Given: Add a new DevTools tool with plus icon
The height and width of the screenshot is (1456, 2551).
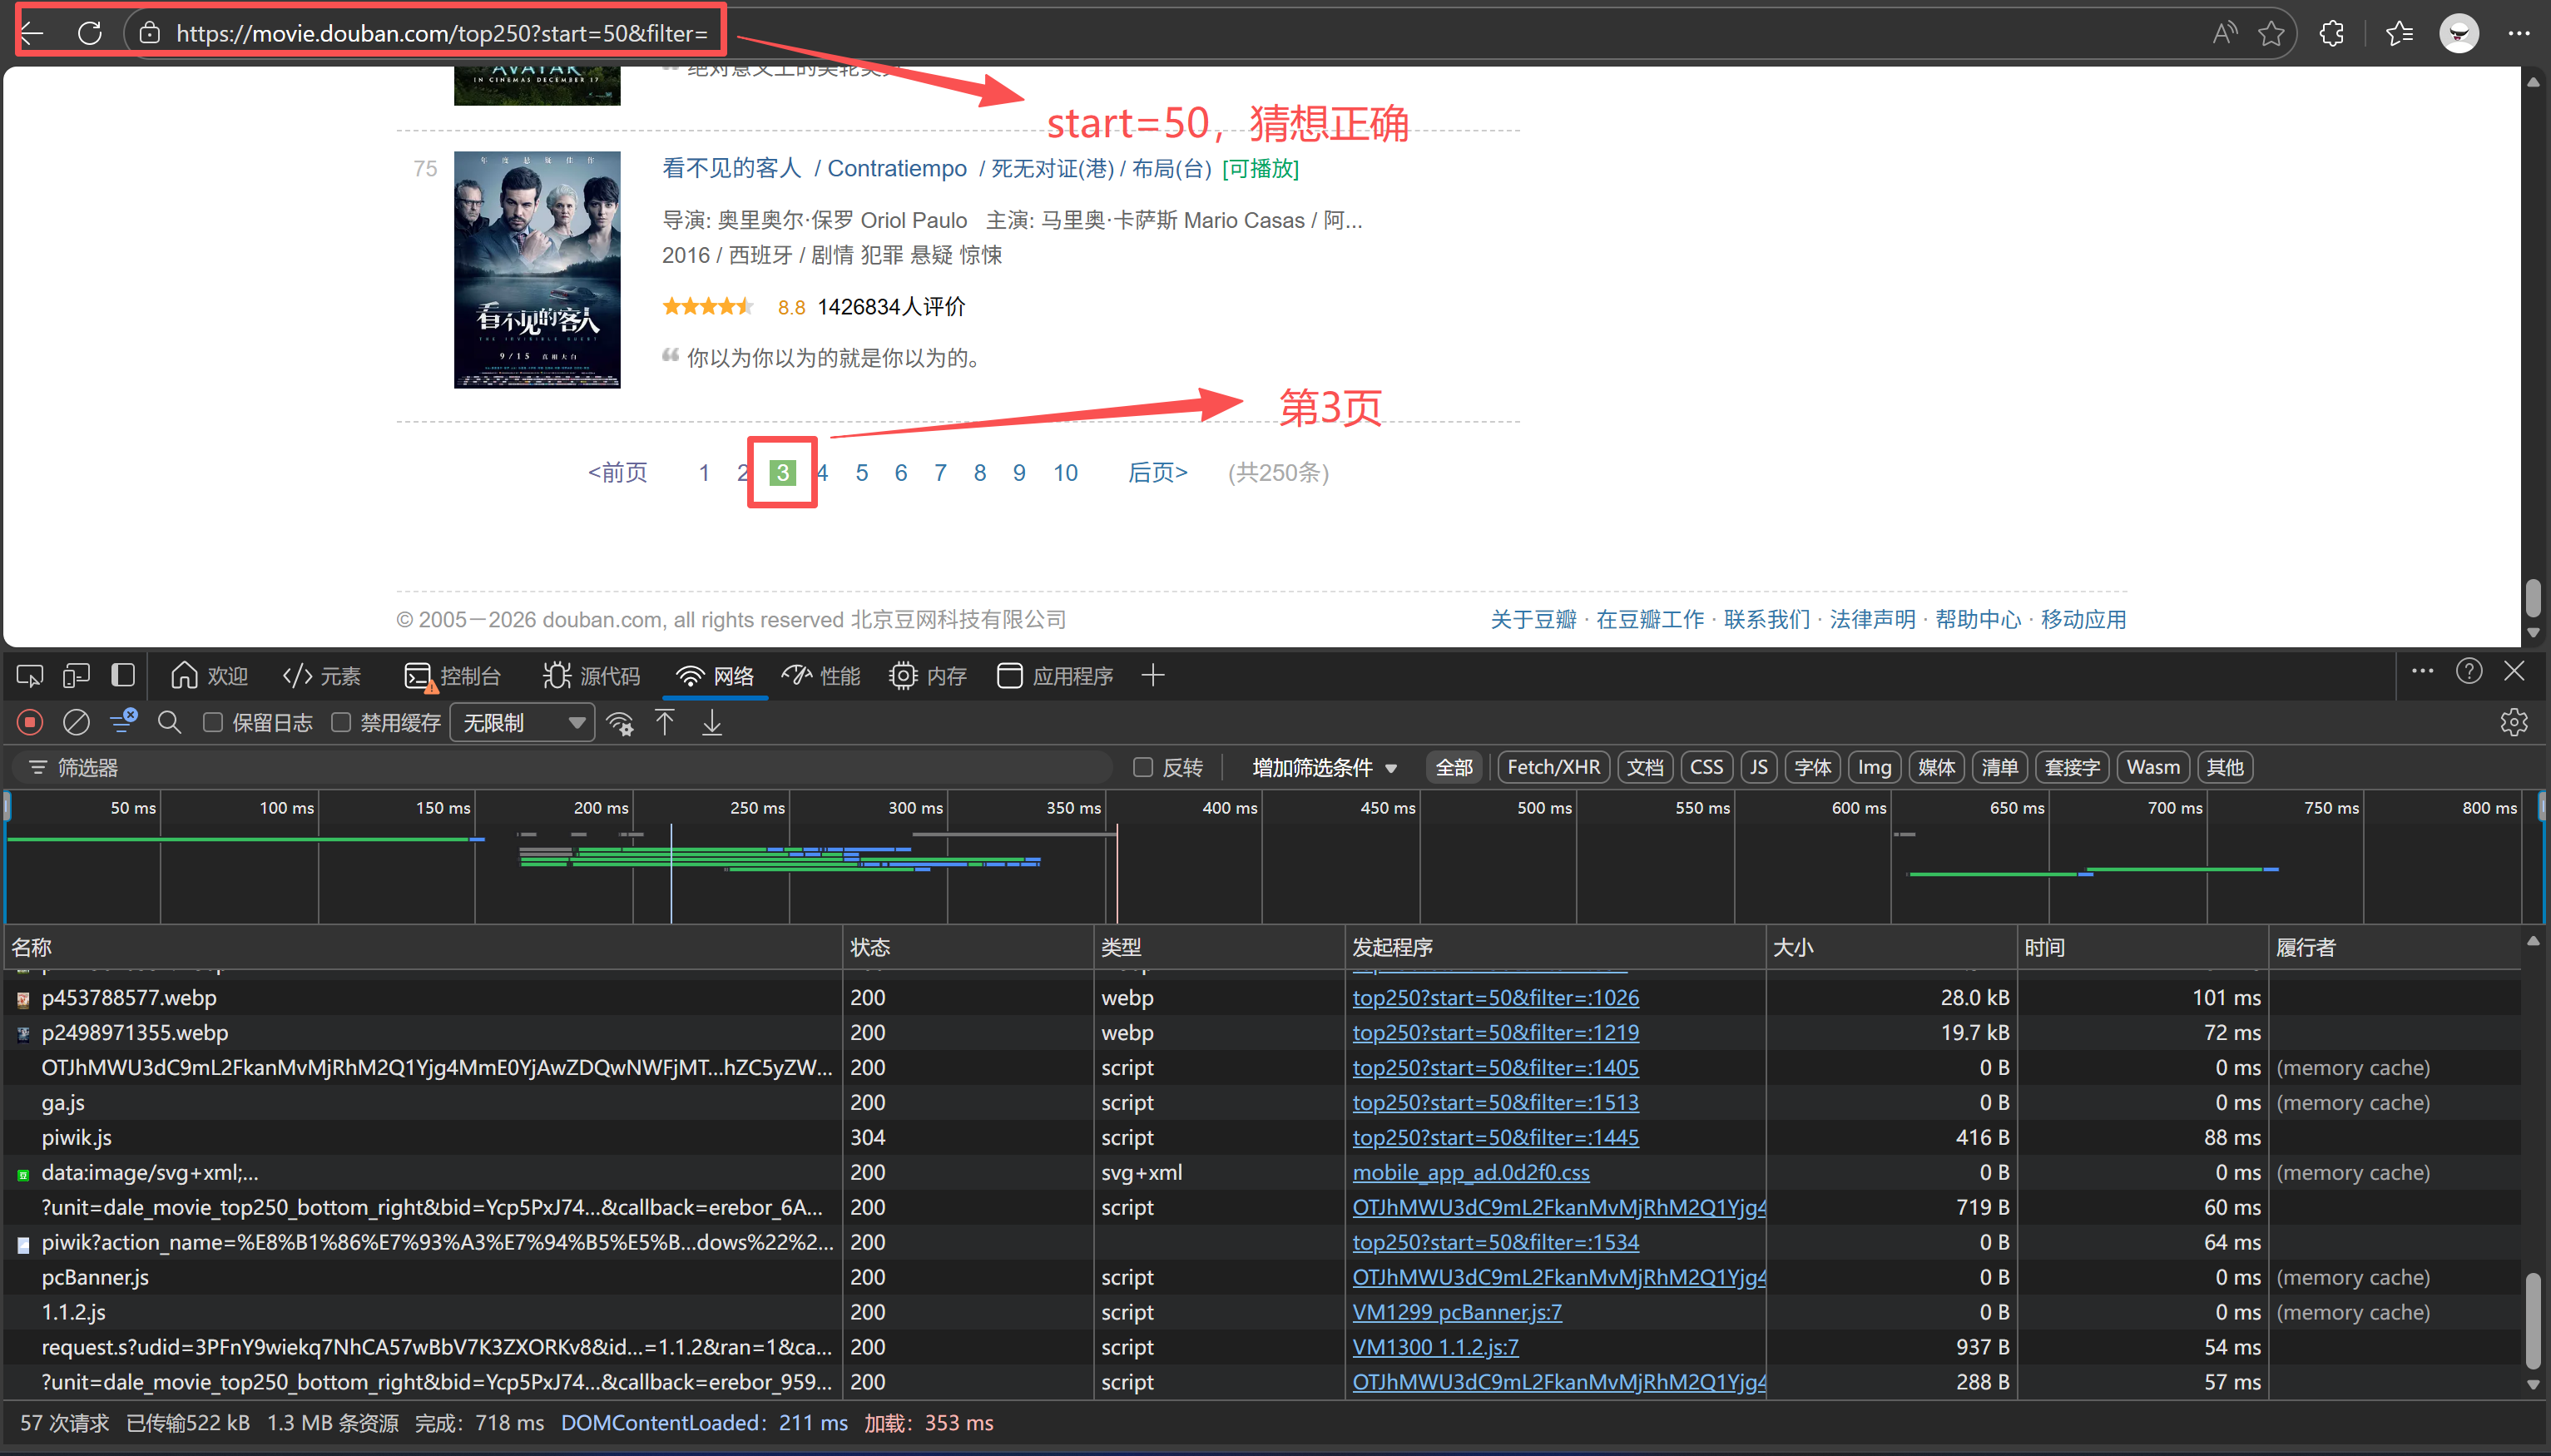Looking at the screenshot, I should pyautogui.click(x=1153, y=676).
